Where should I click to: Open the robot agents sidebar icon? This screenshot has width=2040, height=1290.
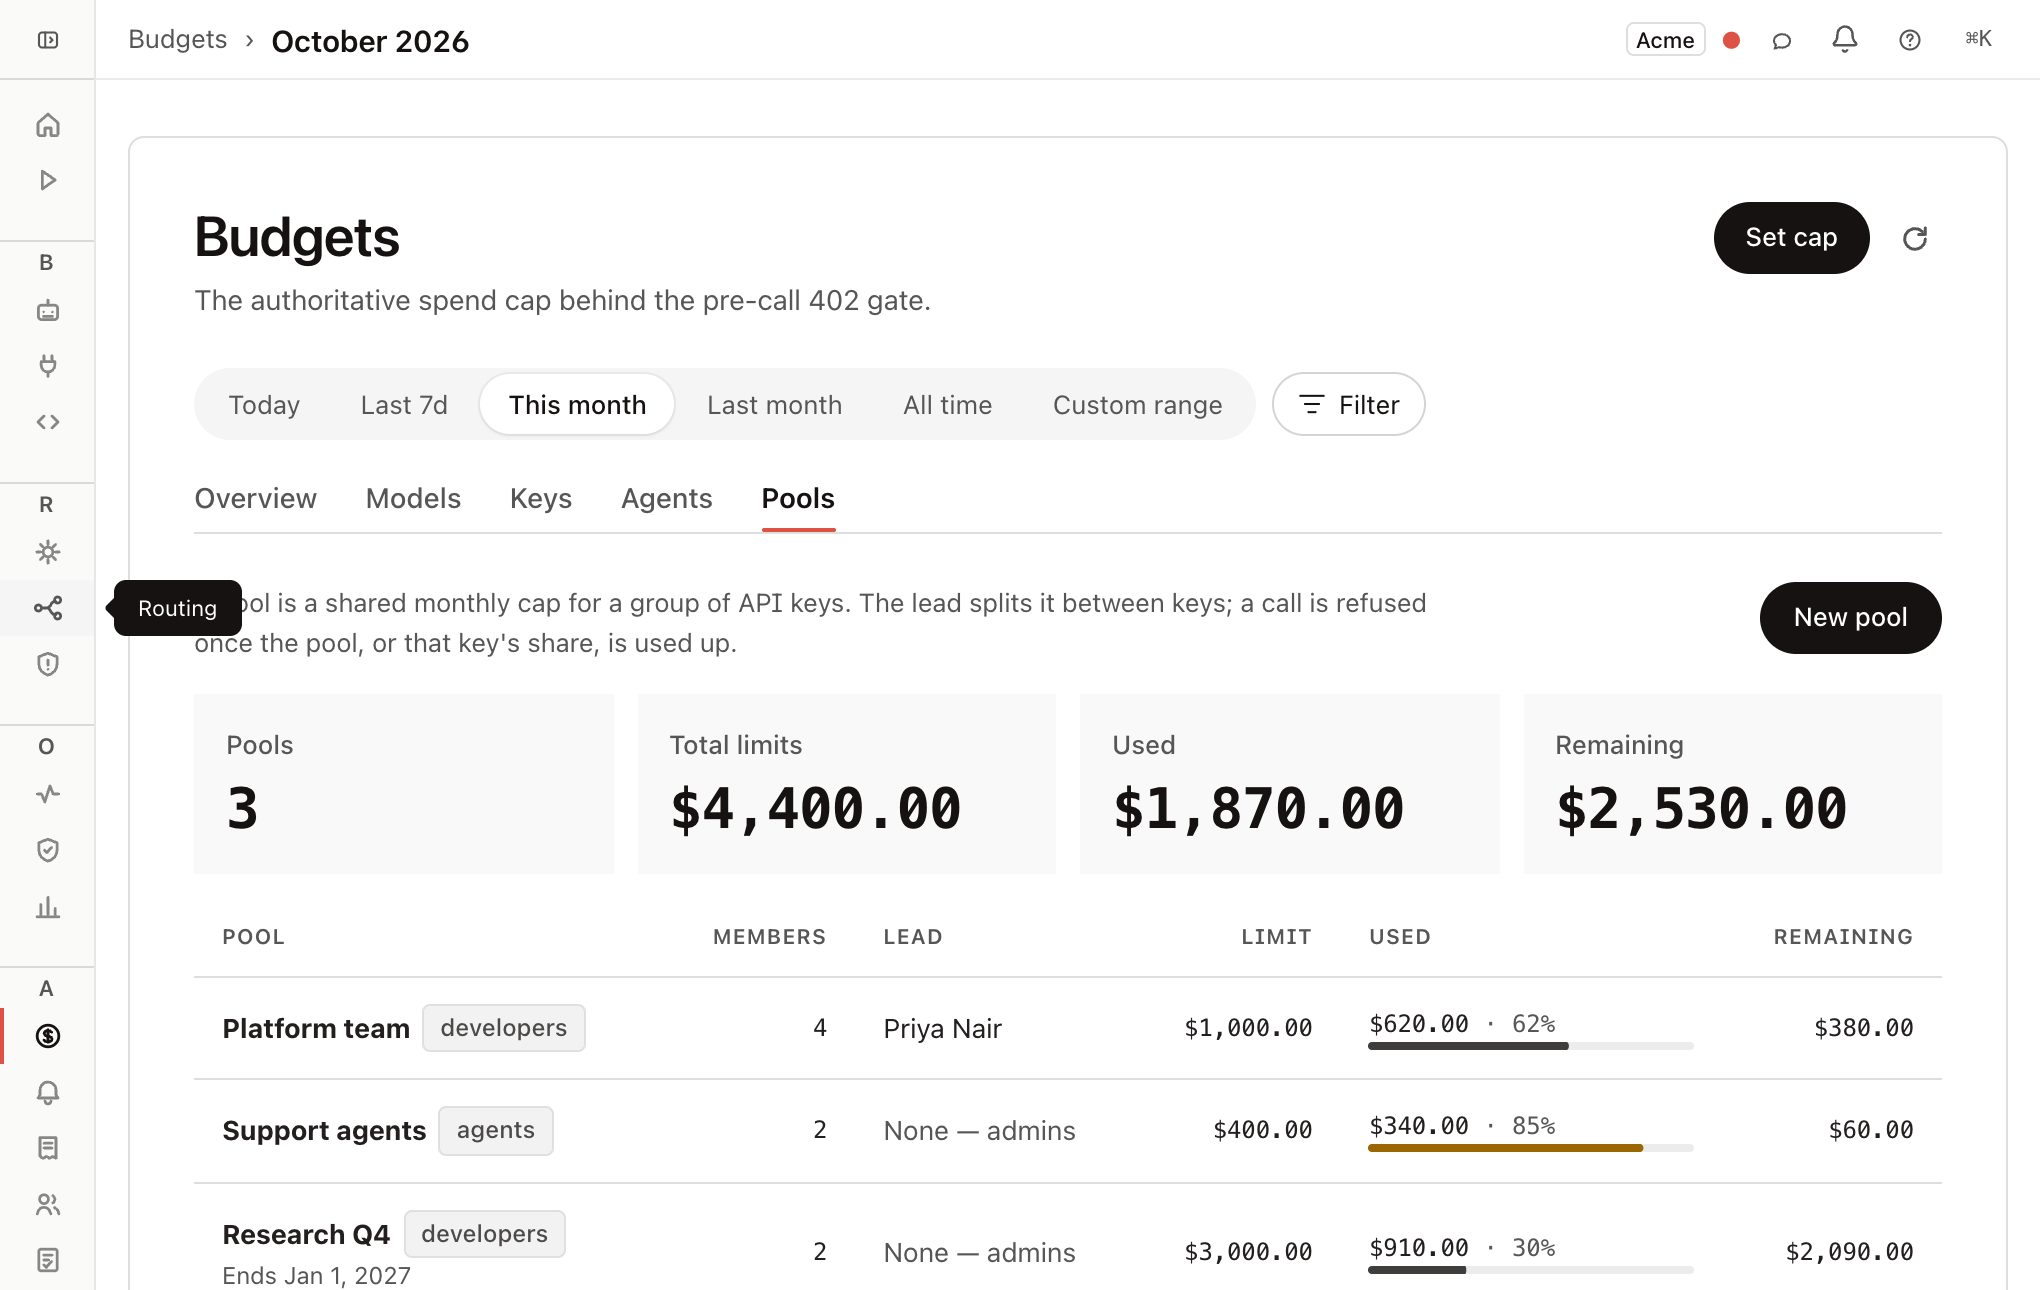(x=47, y=311)
